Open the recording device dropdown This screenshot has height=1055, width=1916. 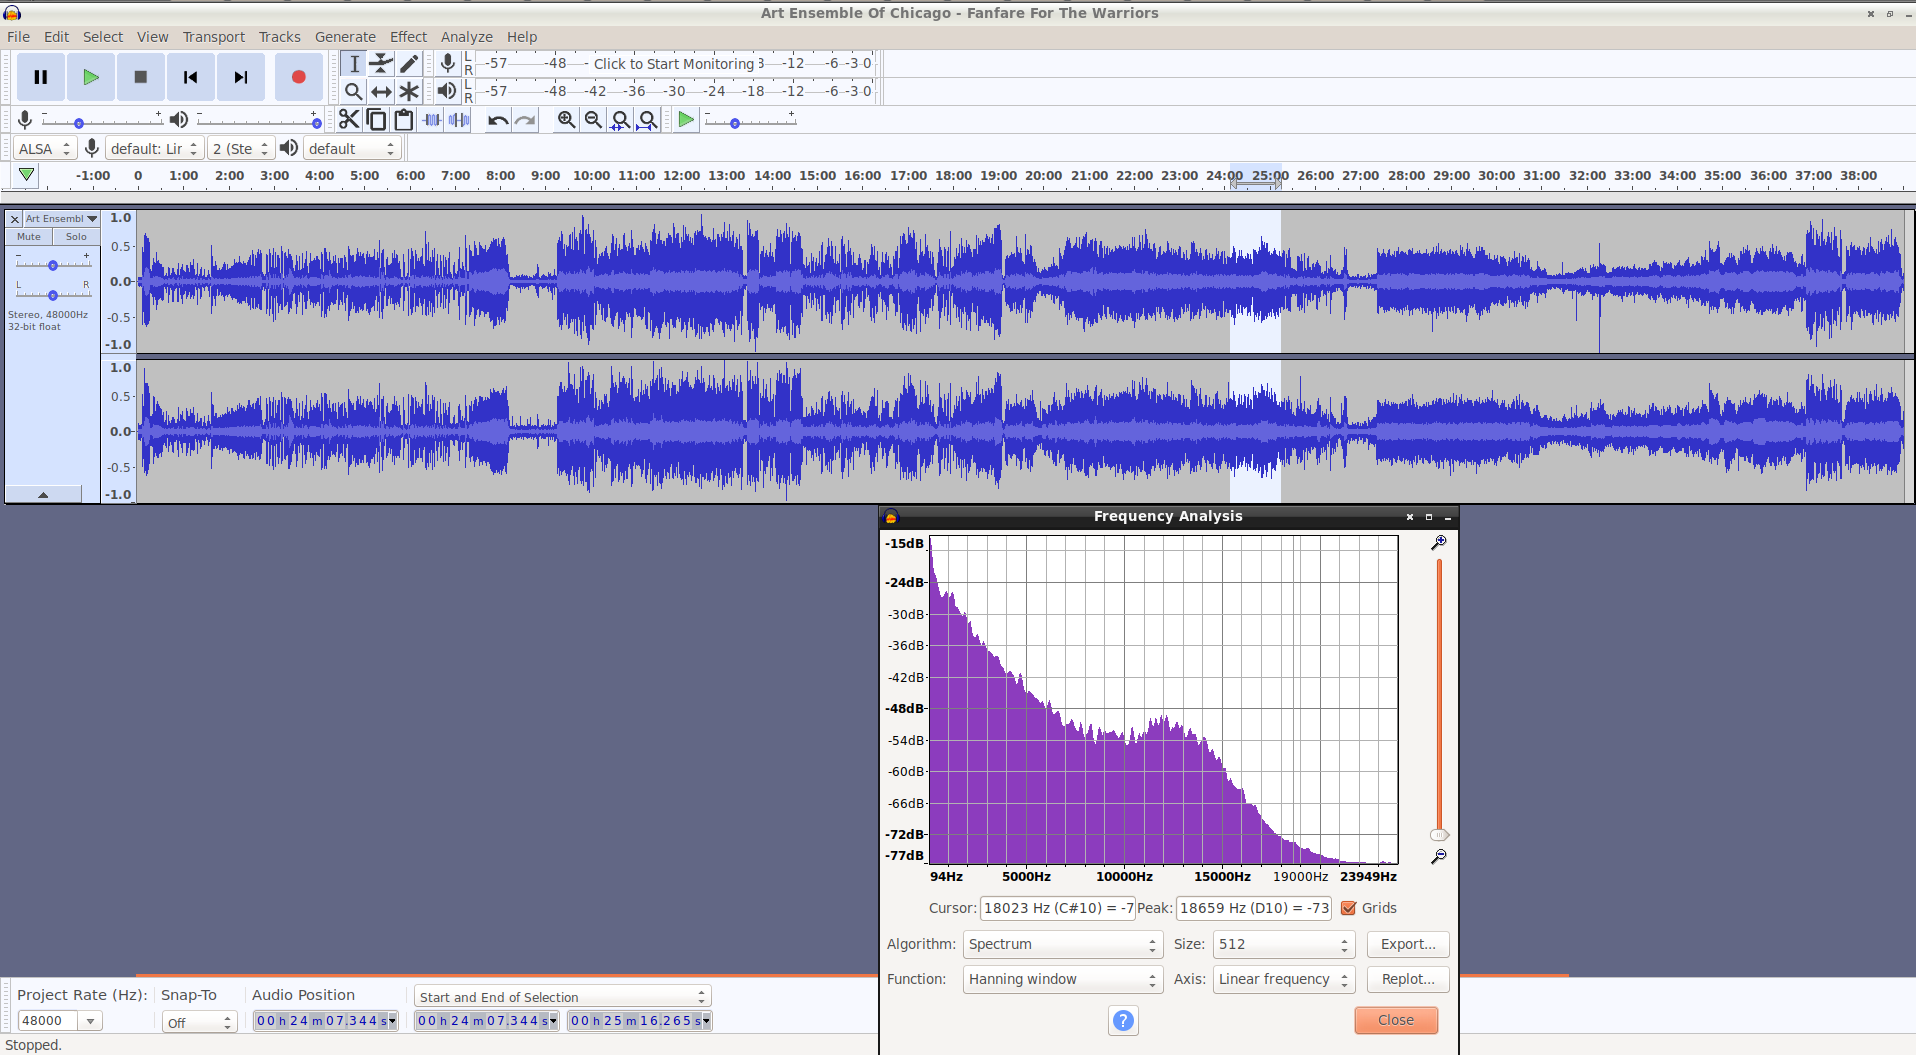coord(155,148)
